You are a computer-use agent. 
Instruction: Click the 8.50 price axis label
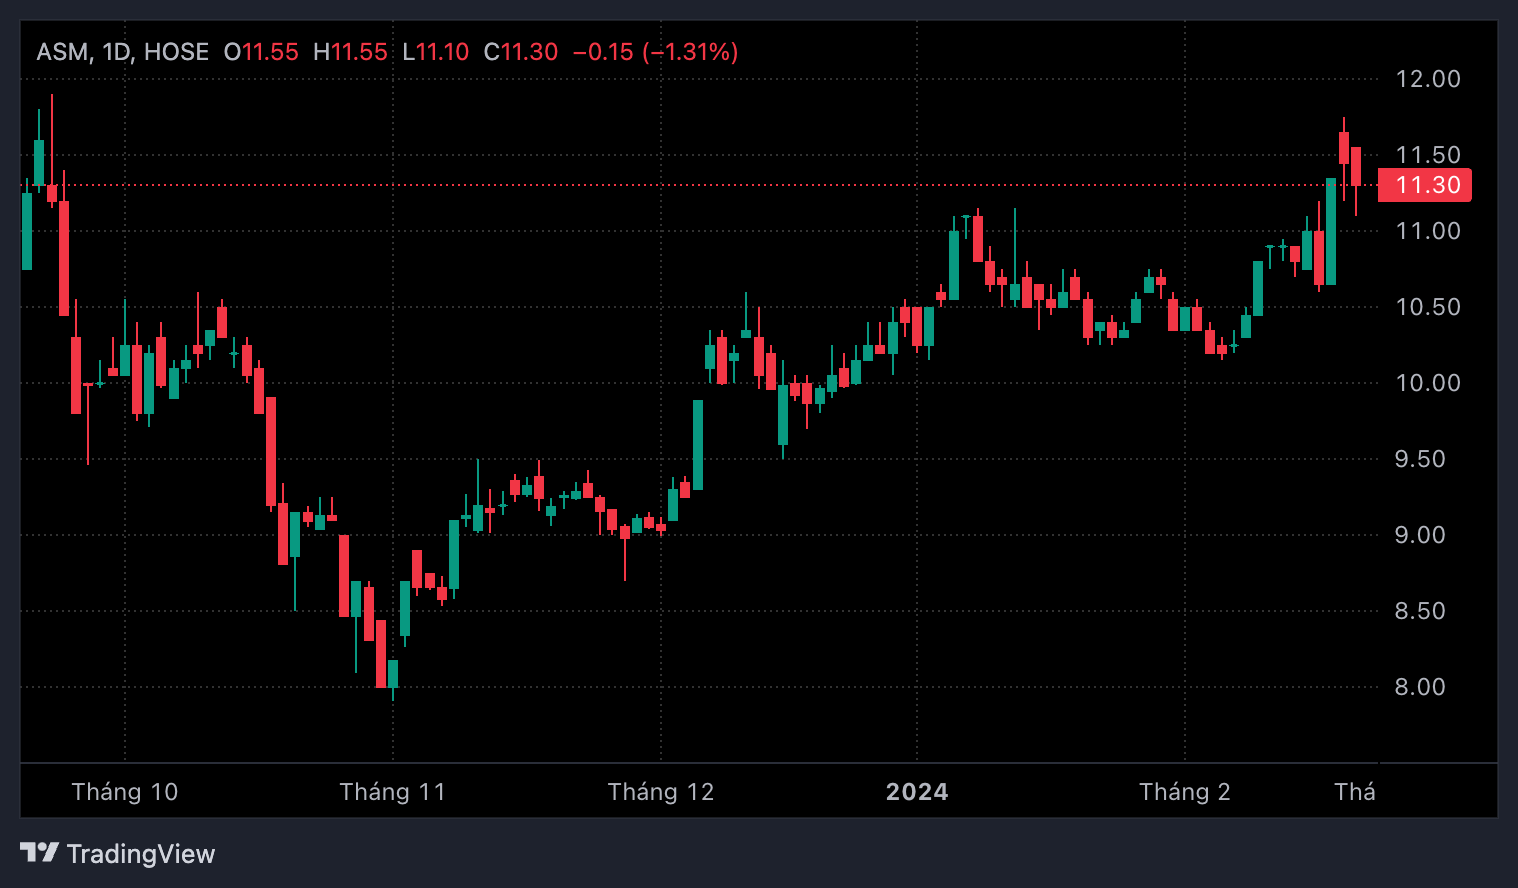1420,611
